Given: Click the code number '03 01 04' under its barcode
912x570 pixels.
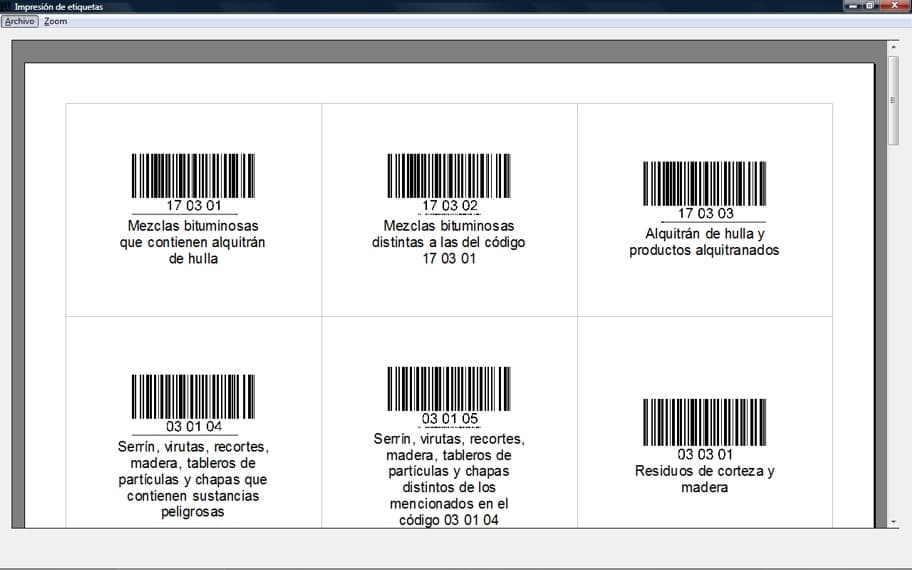Looking at the screenshot, I should point(194,426).
